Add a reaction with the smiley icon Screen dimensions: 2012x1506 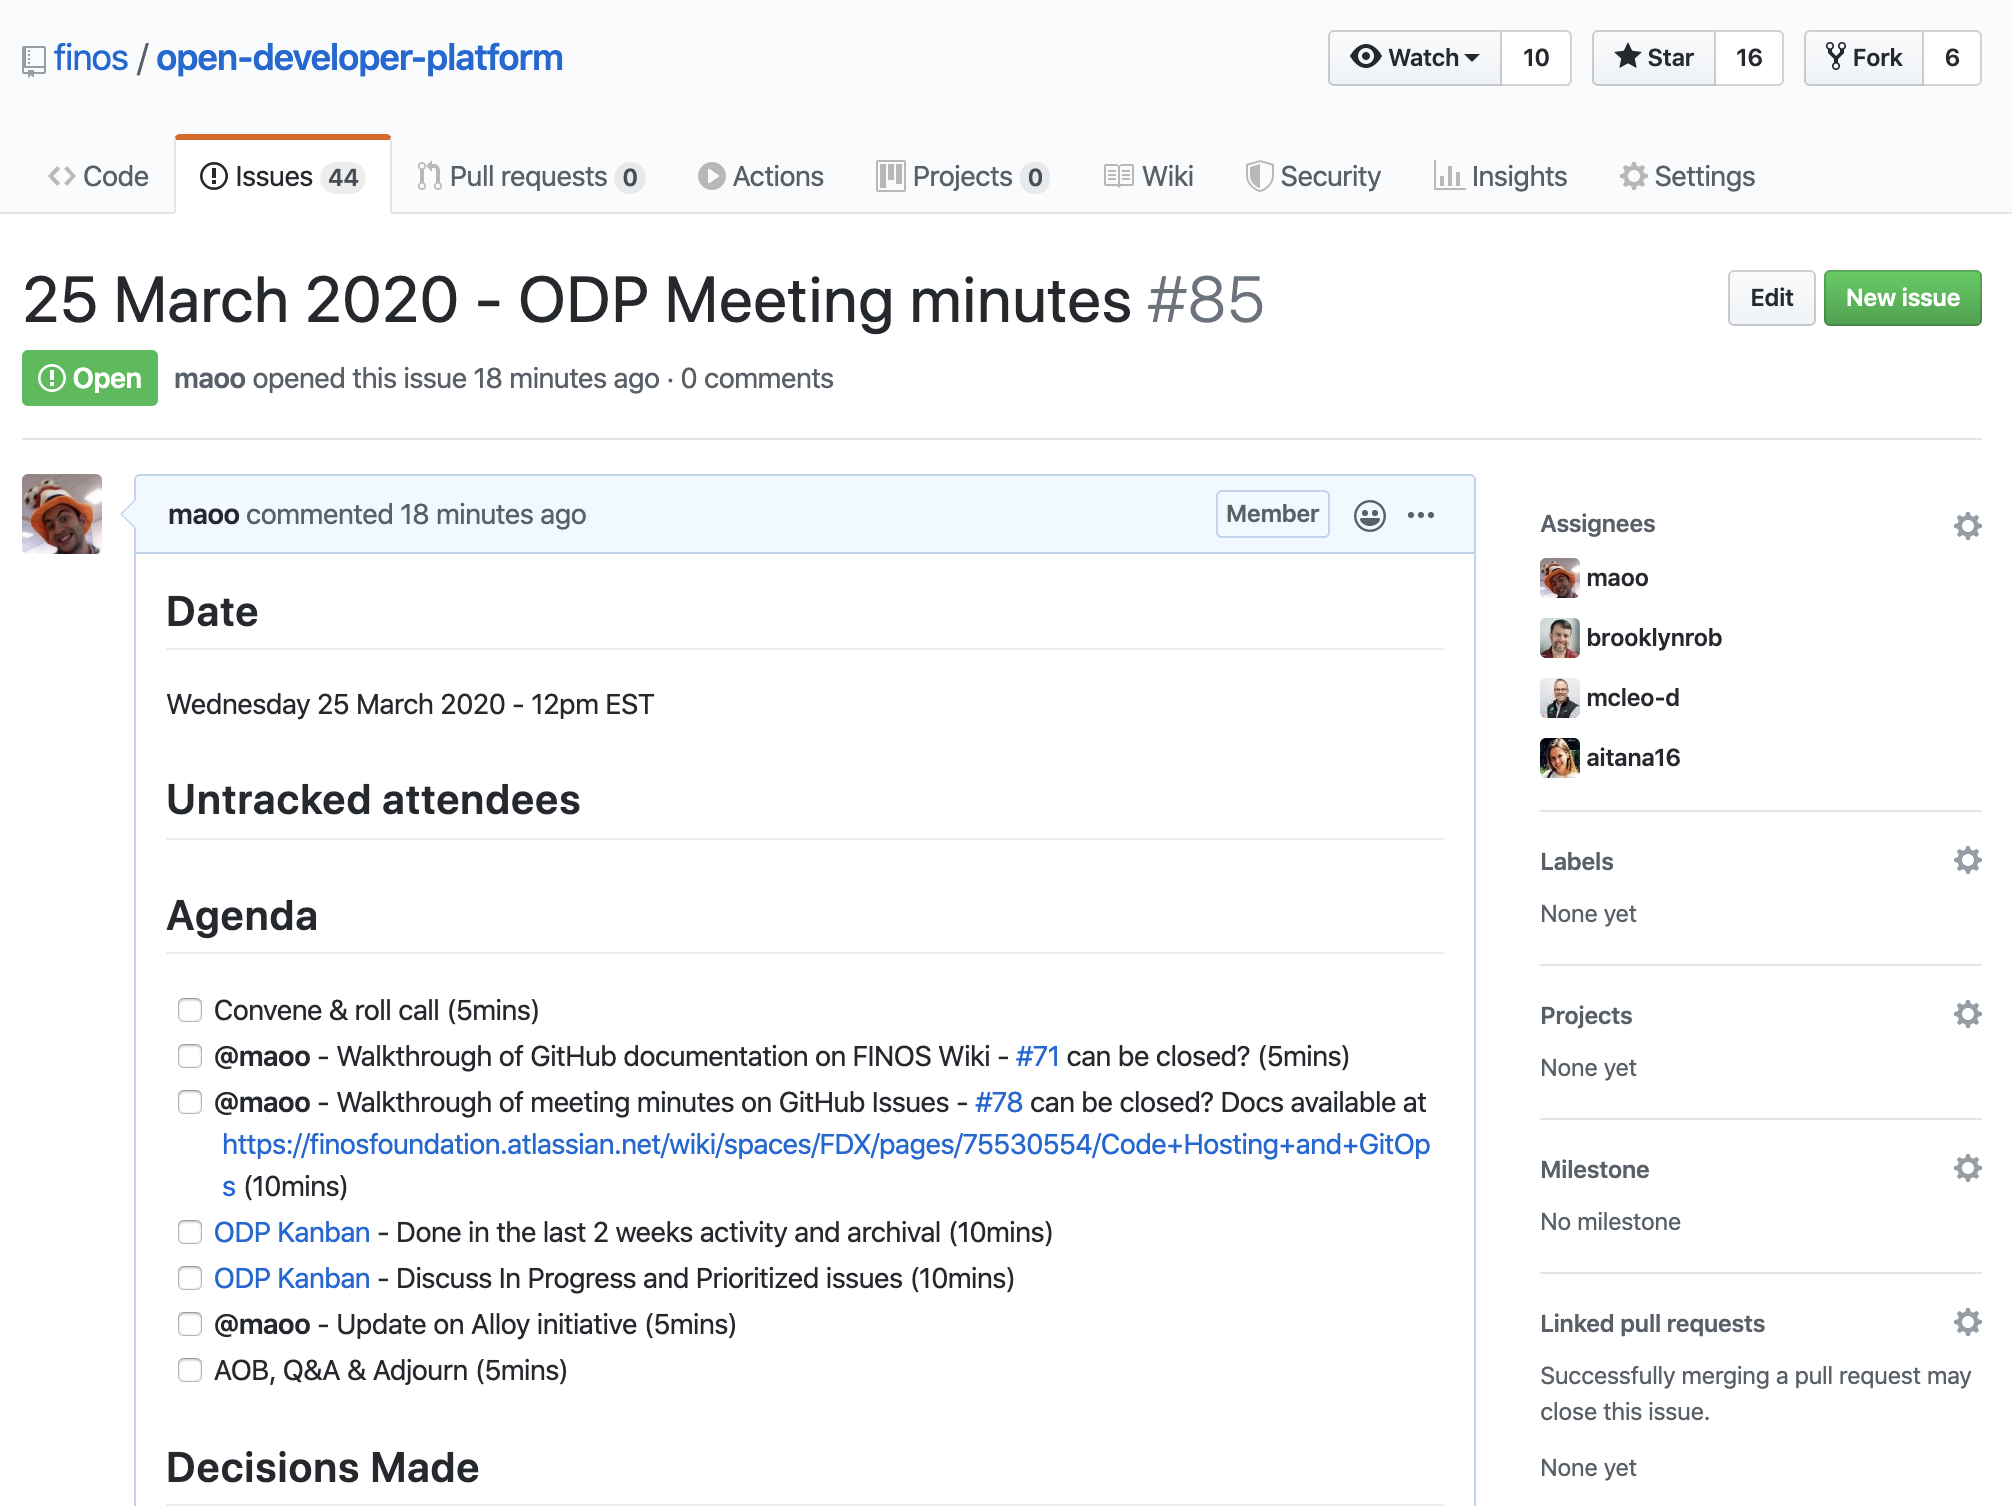1369,514
